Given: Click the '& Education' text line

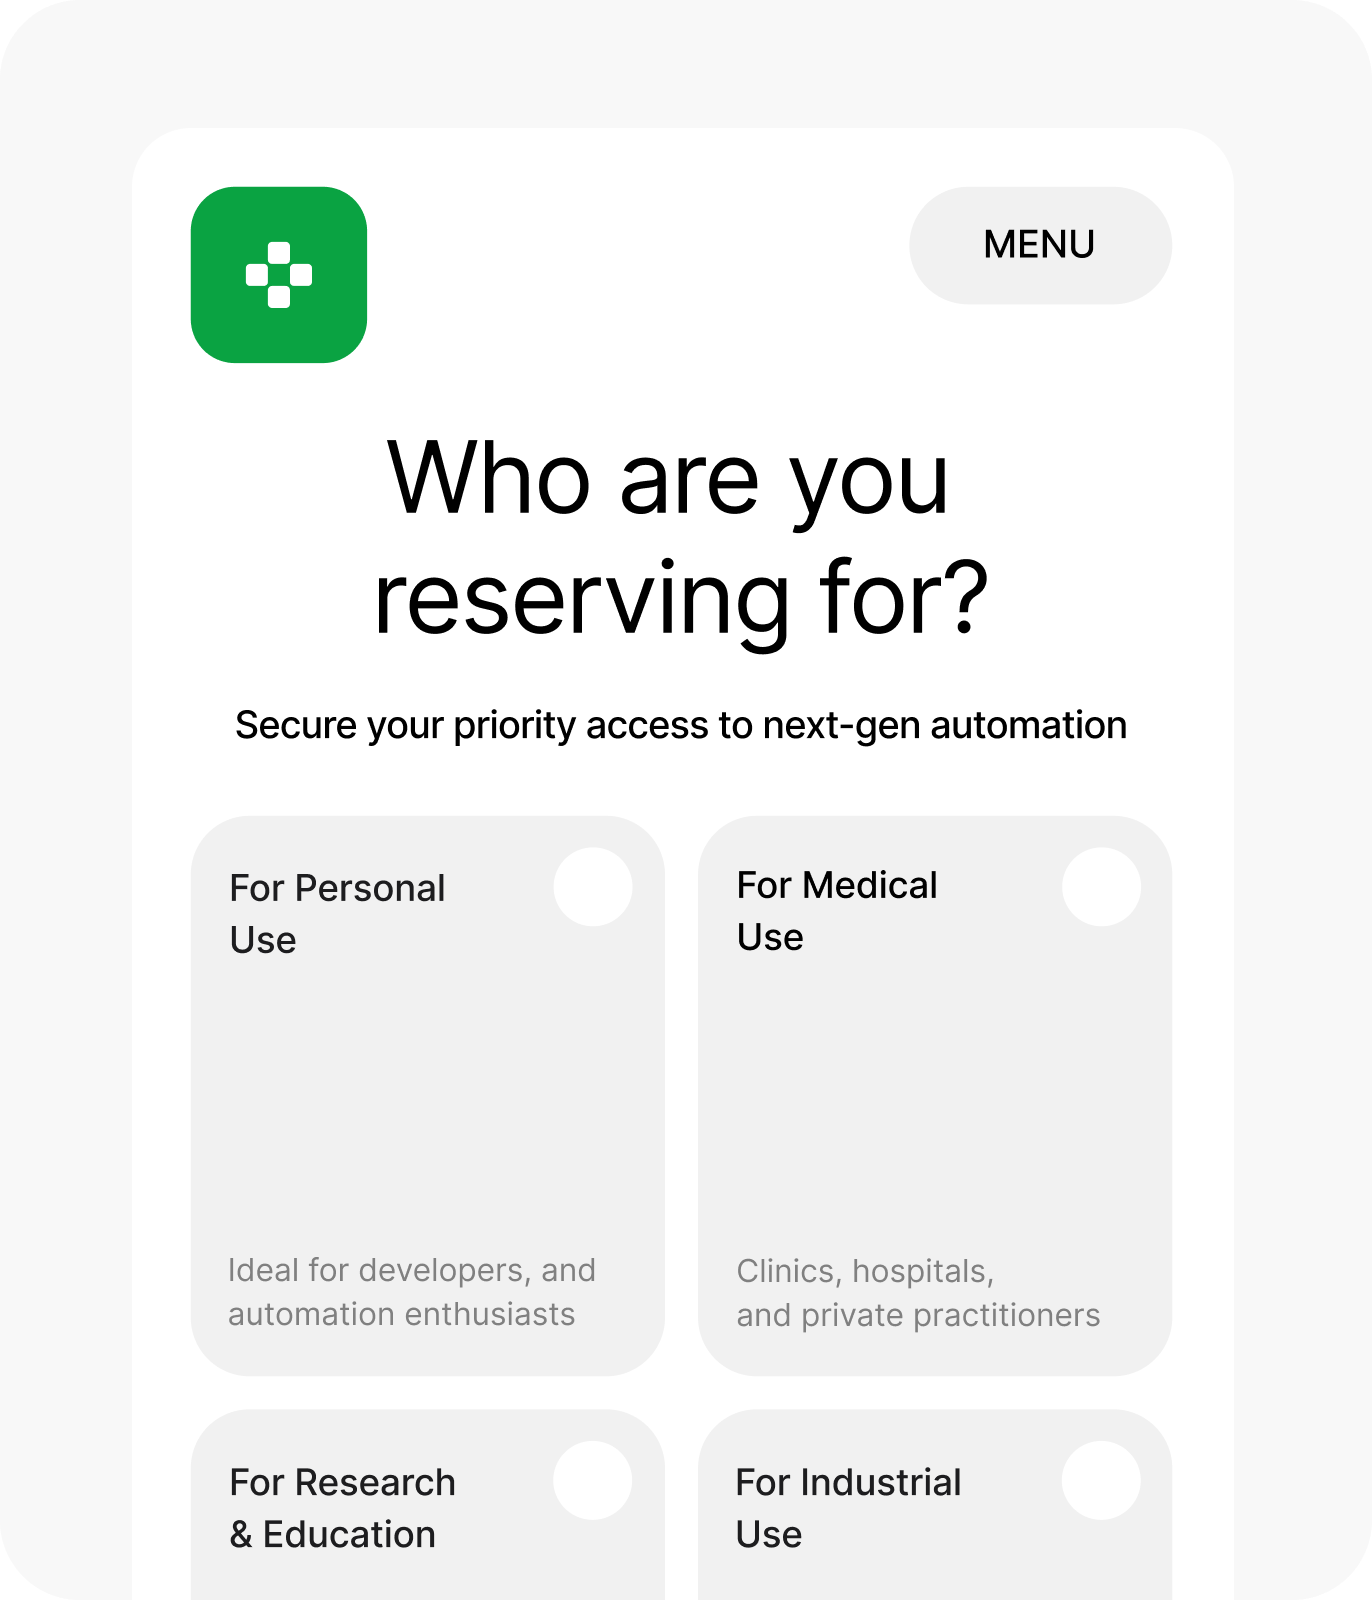Looking at the screenshot, I should pyautogui.click(x=332, y=1534).
